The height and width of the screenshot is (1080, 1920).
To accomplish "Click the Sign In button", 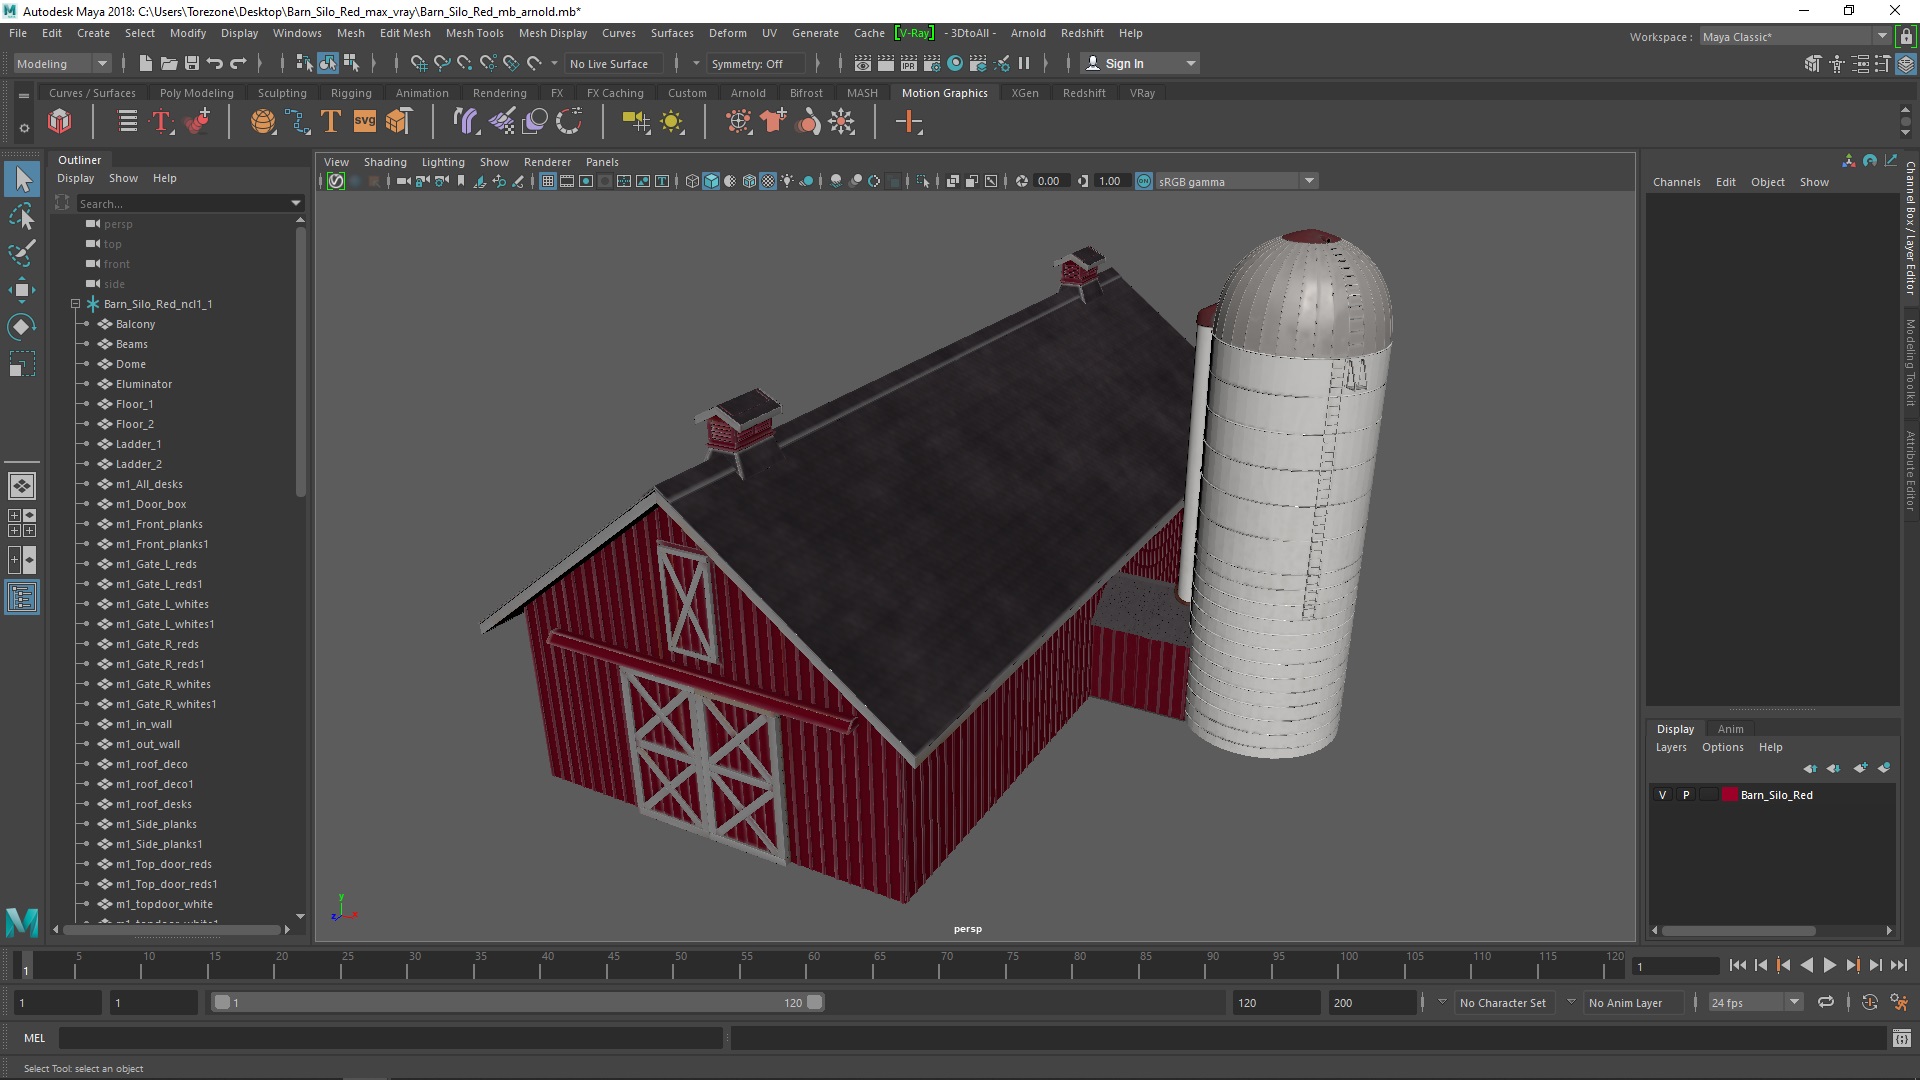I will (x=1124, y=63).
